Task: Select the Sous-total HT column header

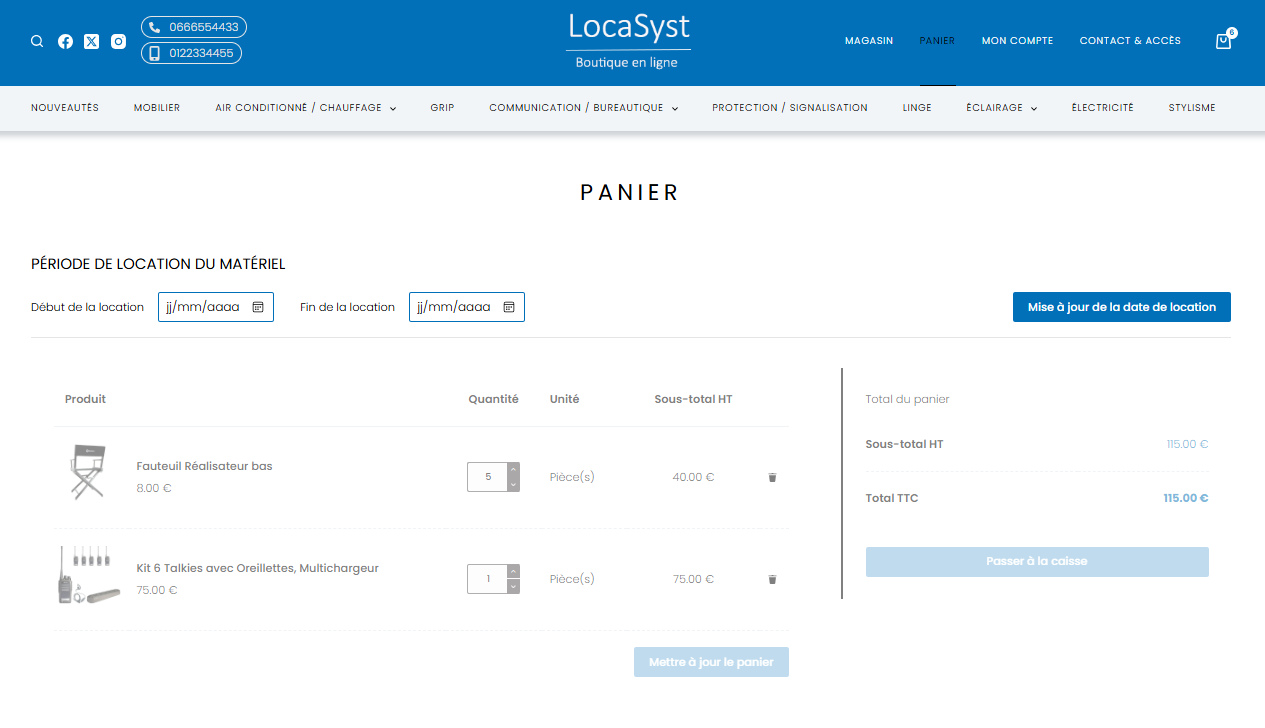Action: [693, 399]
